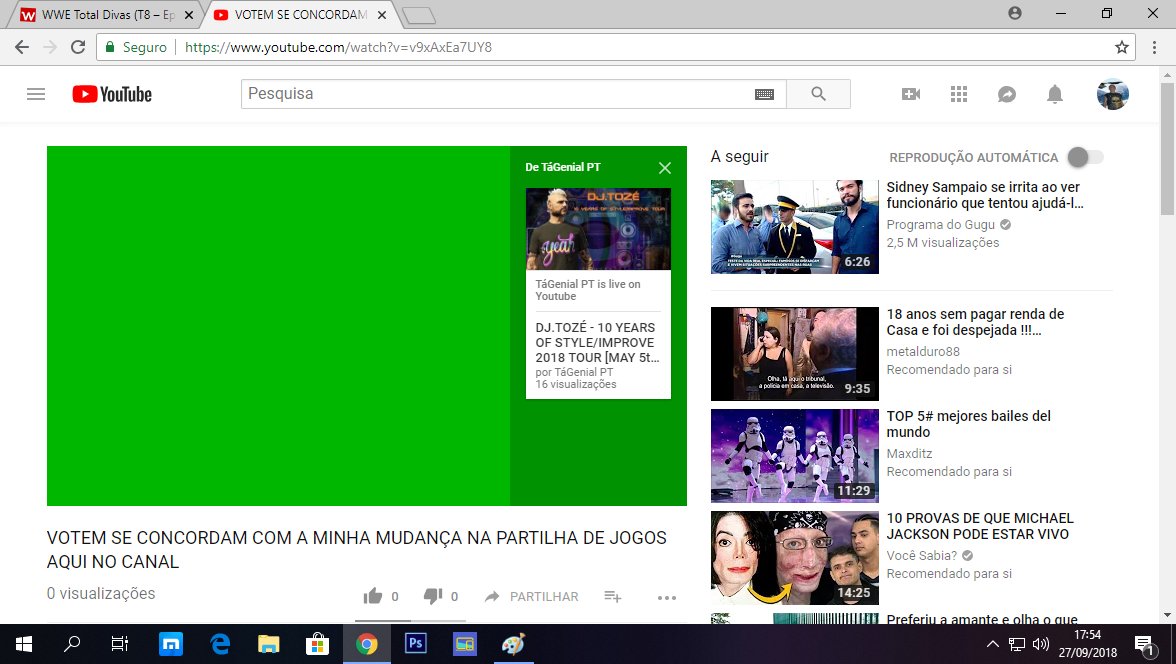The image size is (1176, 664).
Task: Open a new Chrome tab
Action: point(418,15)
